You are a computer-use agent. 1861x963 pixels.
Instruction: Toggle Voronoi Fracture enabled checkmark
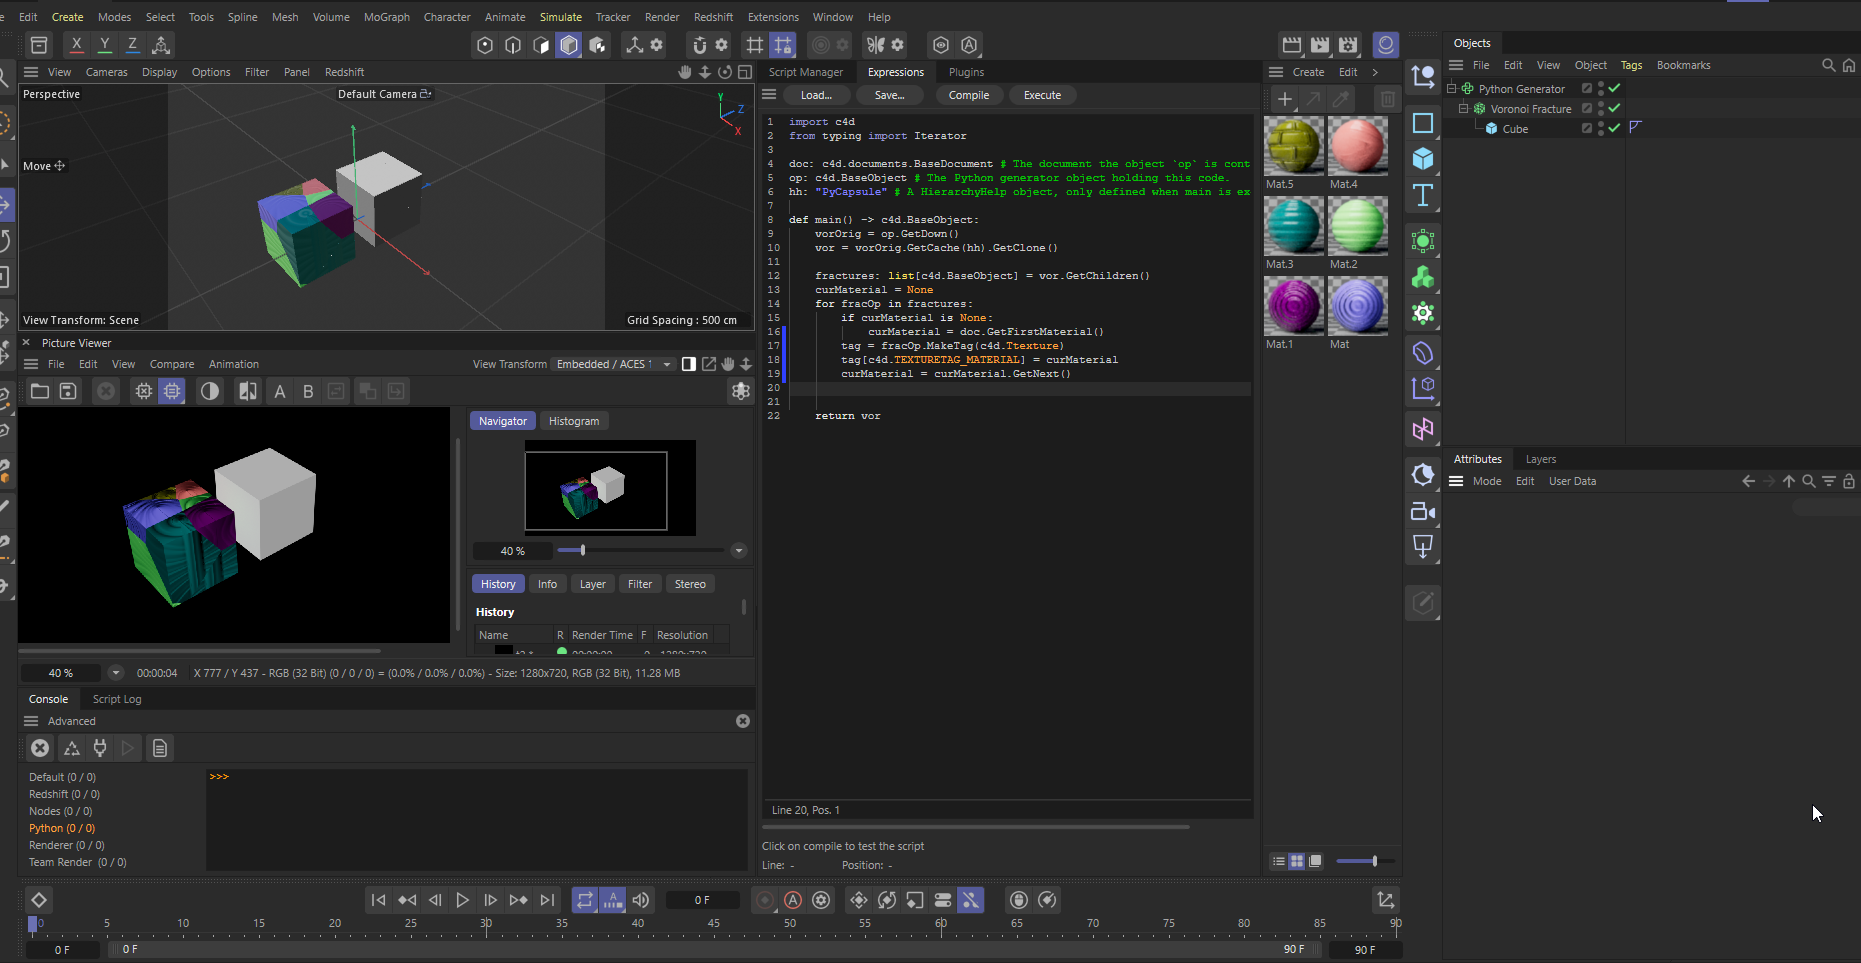[1614, 108]
